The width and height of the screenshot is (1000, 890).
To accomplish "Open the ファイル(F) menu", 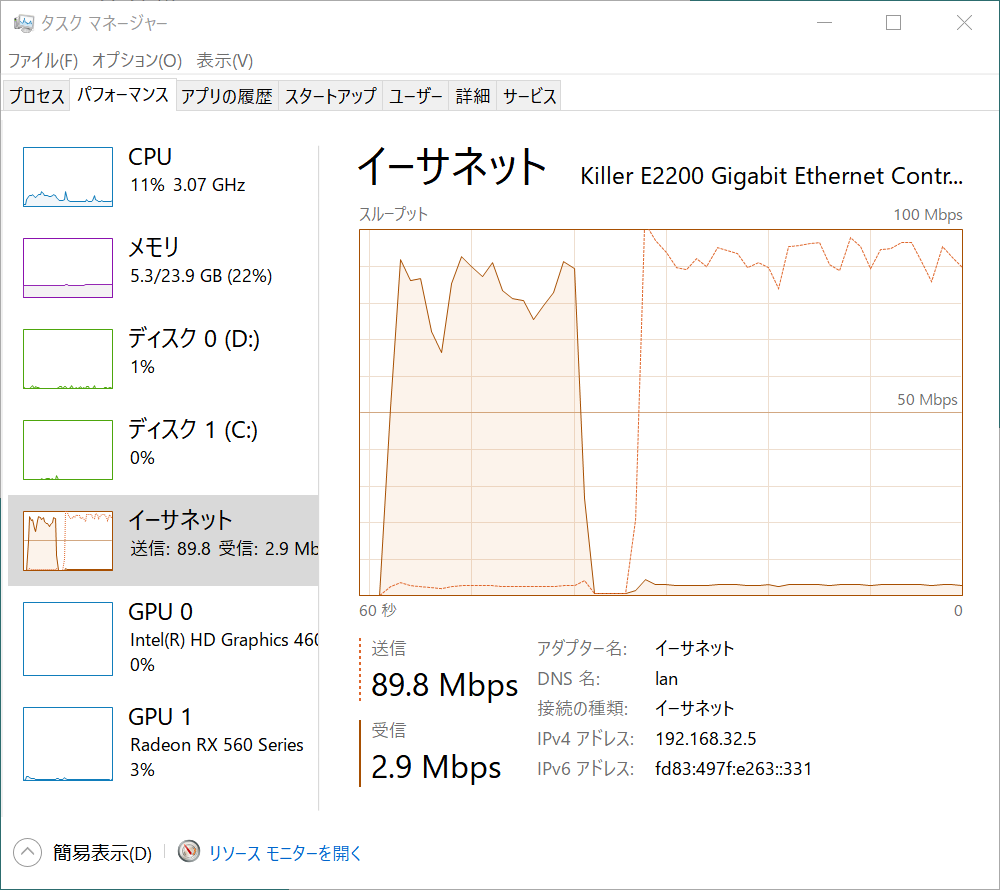I will [x=43, y=61].
